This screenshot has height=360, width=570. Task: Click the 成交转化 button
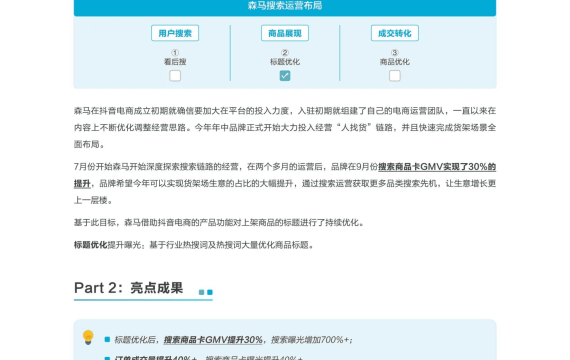click(x=394, y=33)
